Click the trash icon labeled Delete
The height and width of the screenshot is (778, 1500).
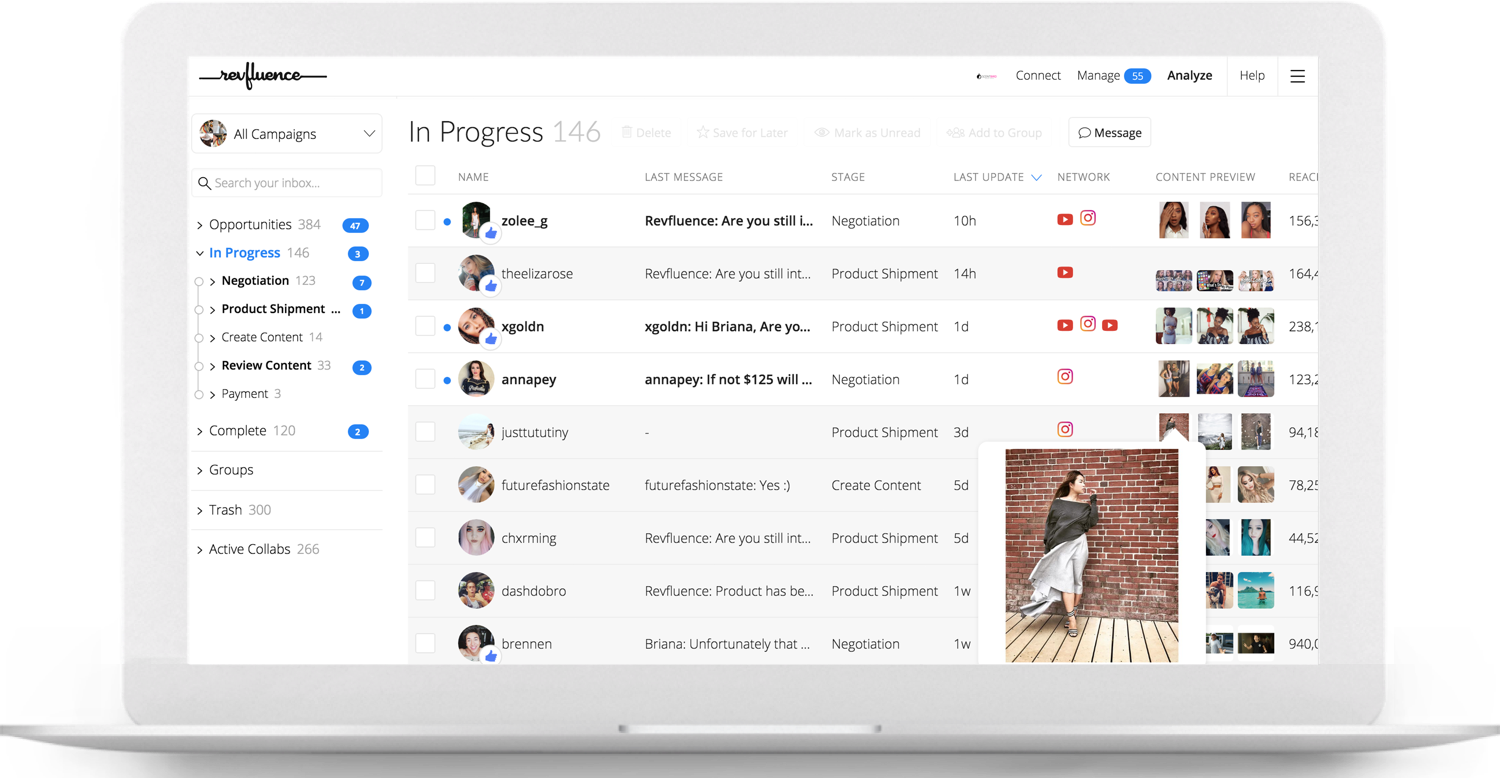627,133
